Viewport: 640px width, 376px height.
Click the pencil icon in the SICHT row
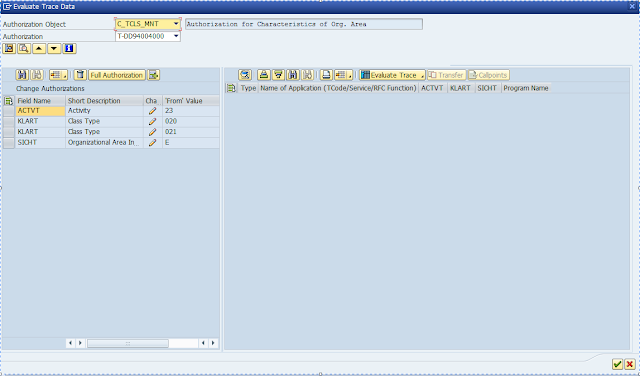[x=152, y=142]
